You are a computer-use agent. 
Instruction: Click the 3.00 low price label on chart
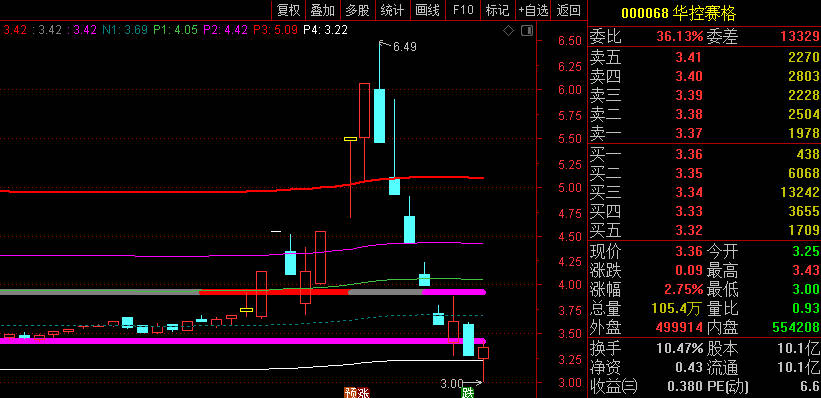pyautogui.click(x=452, y=384)
